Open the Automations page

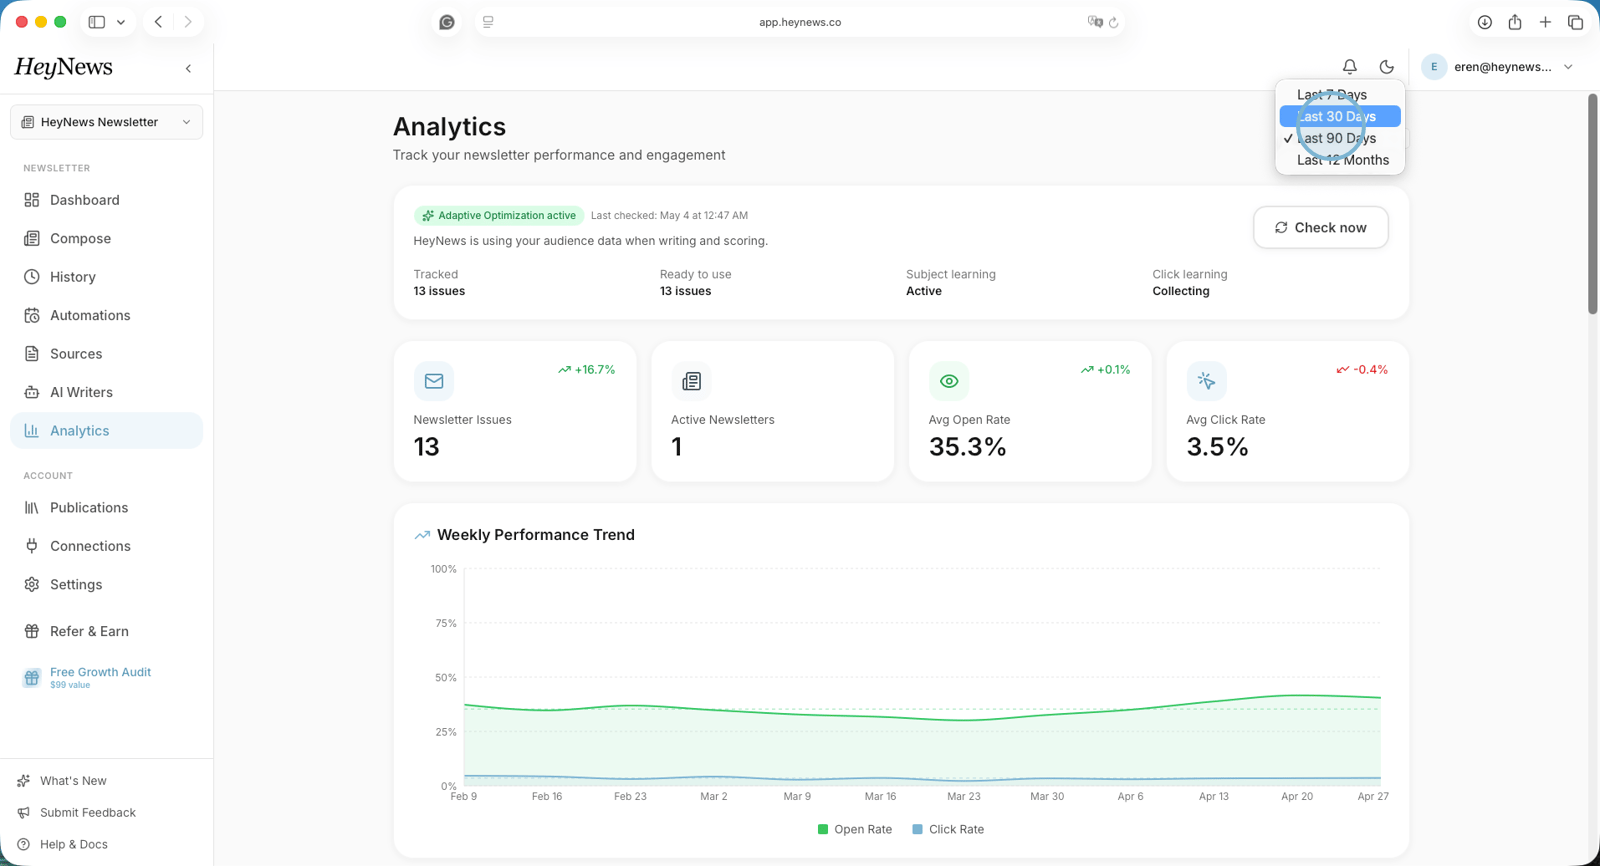pos(106,315)
